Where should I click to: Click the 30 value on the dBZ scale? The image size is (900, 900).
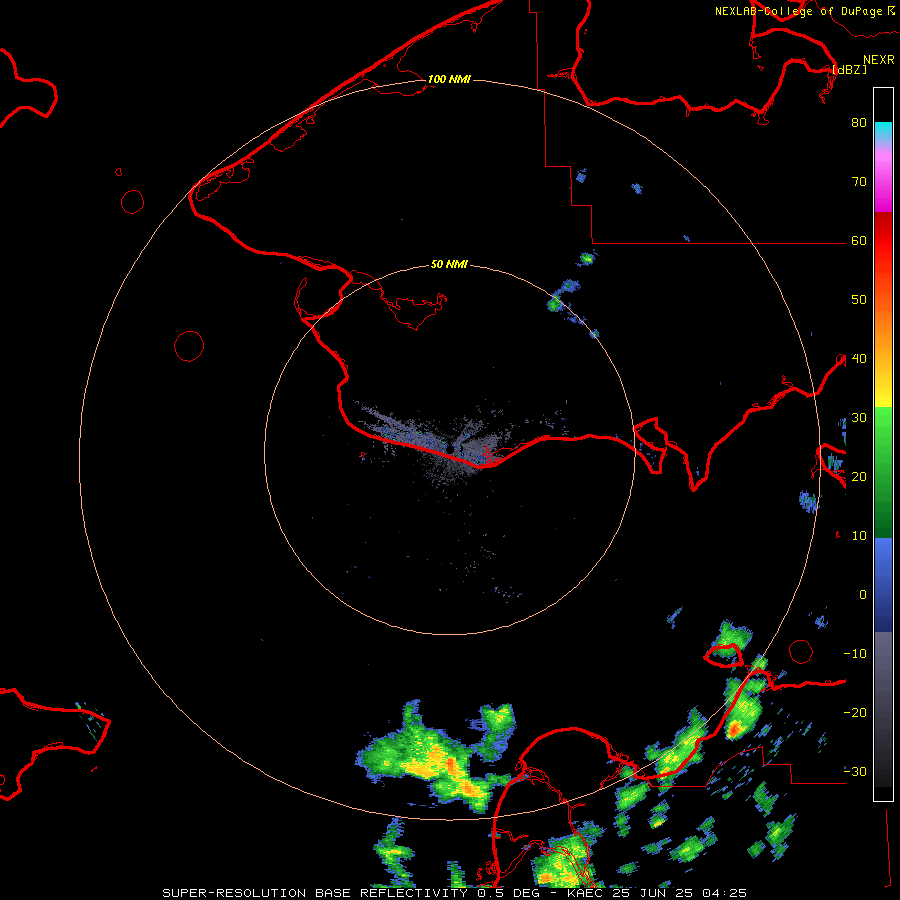[859, 417]
